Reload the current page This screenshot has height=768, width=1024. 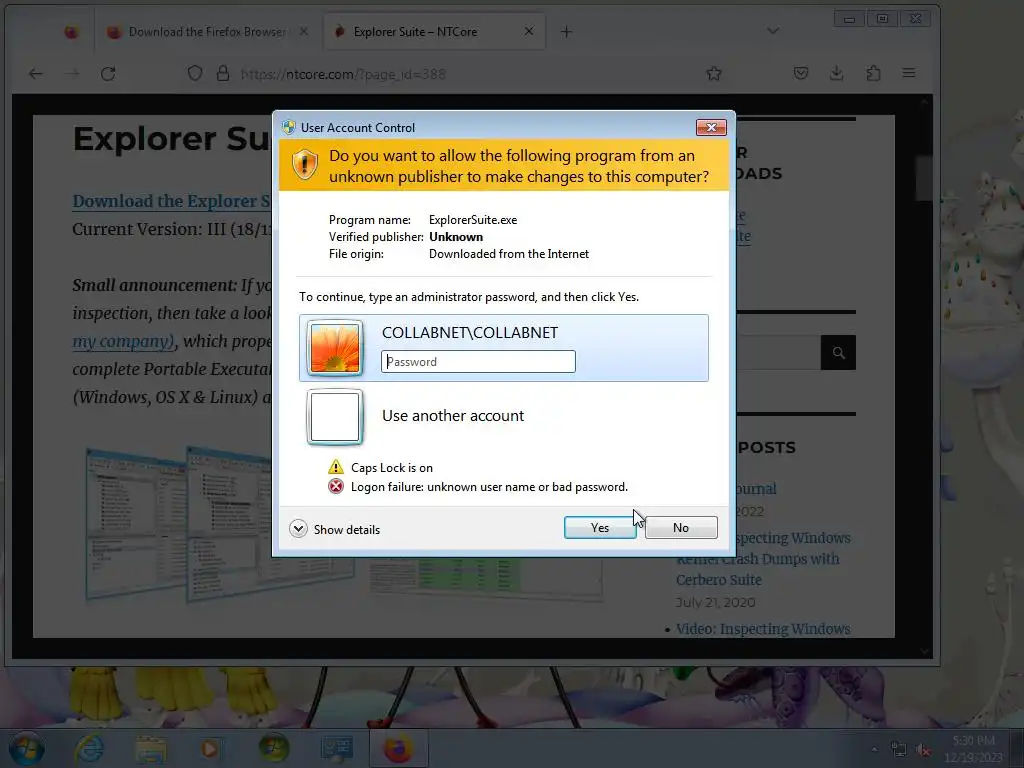click(x=108, y=74)
